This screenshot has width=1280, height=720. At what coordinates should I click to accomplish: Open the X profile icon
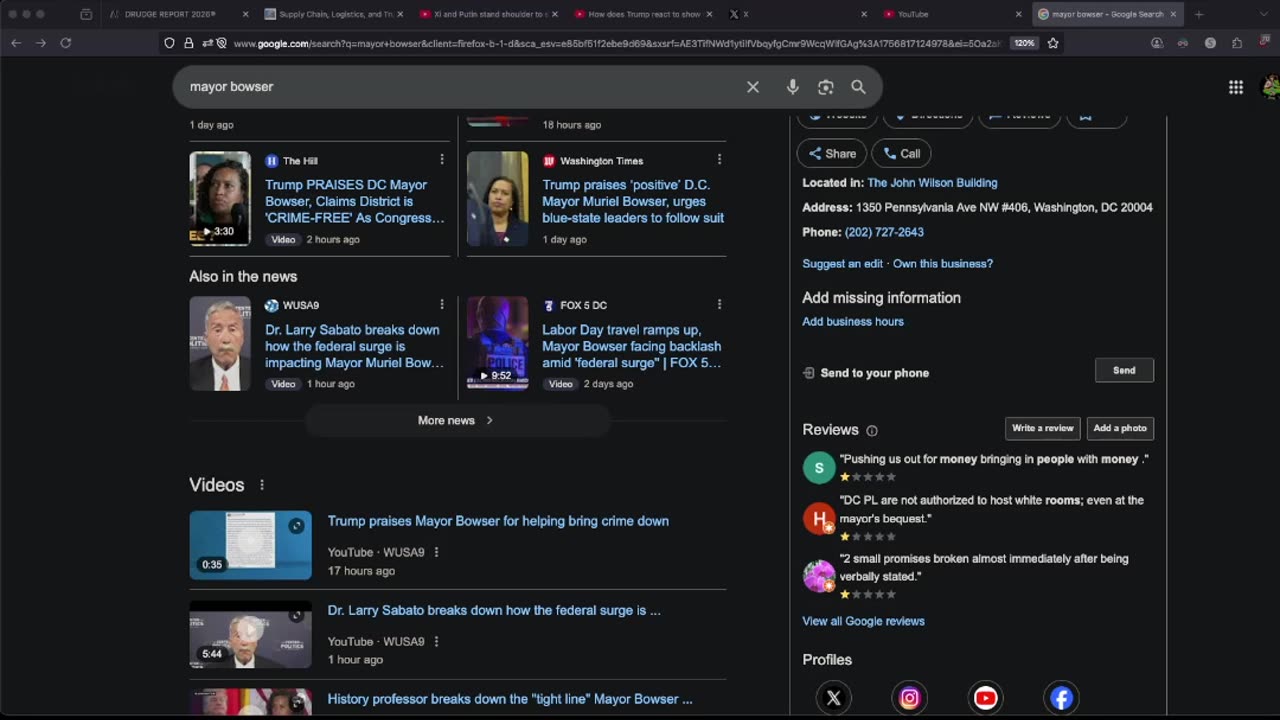click(833, 698)
